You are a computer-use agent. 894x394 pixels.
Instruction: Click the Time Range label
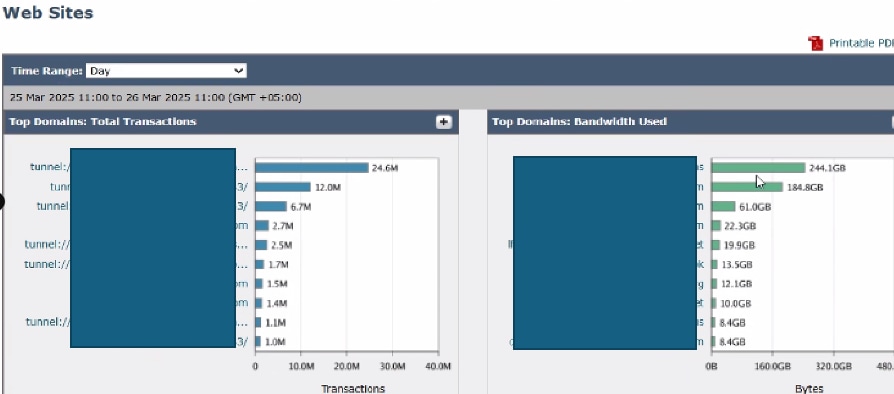[x=47, y=71]
